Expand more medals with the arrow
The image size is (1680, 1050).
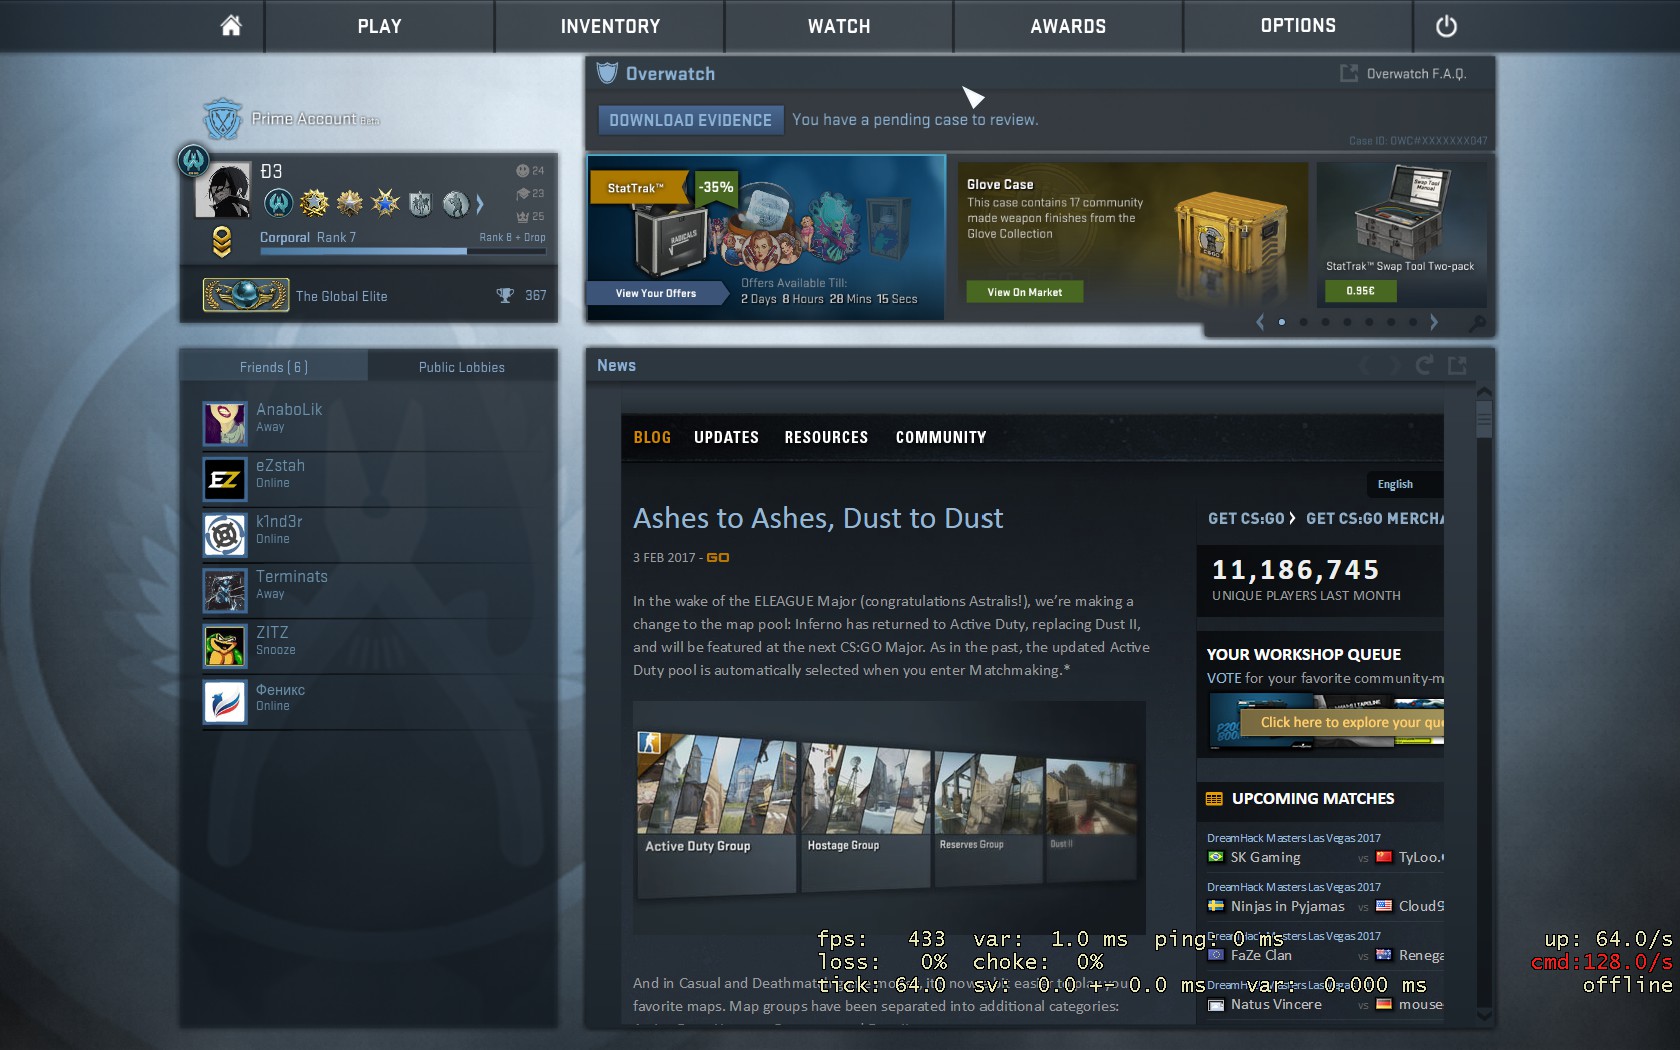pos(480,204)
